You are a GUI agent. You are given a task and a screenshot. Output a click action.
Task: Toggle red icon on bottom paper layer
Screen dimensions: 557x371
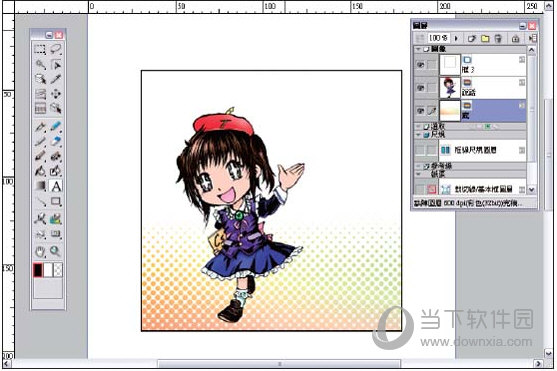(x=432, y=189)
